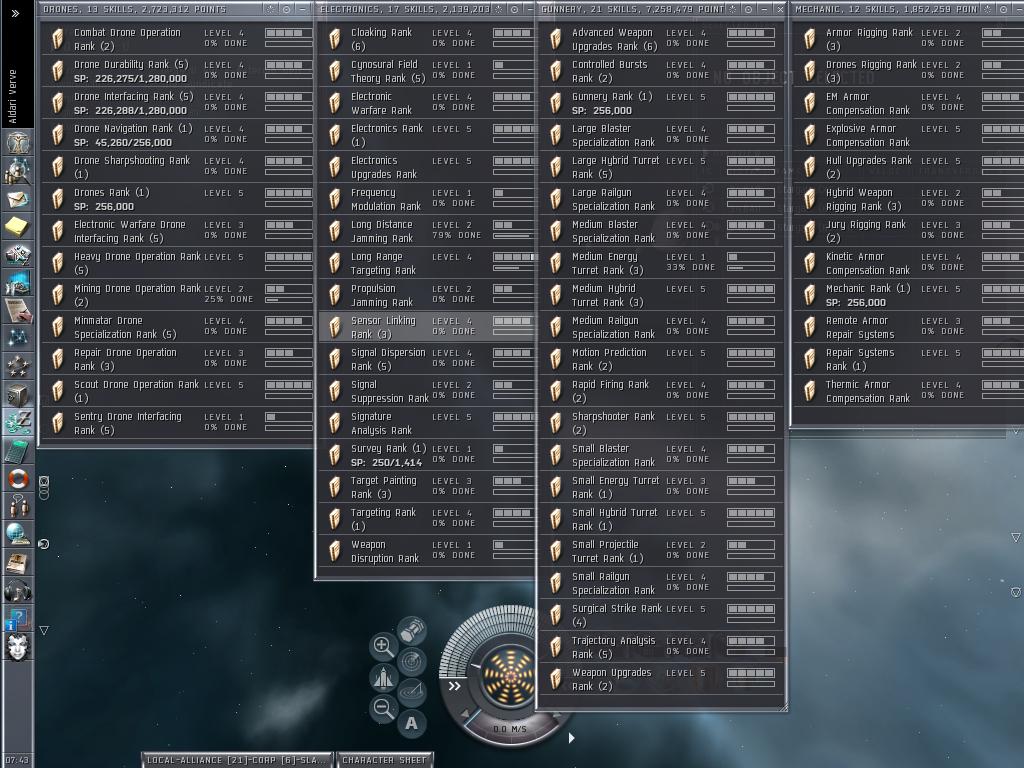
Task: Select the Sensor Linking Rank (3) skill row
Action: (426, 327)
